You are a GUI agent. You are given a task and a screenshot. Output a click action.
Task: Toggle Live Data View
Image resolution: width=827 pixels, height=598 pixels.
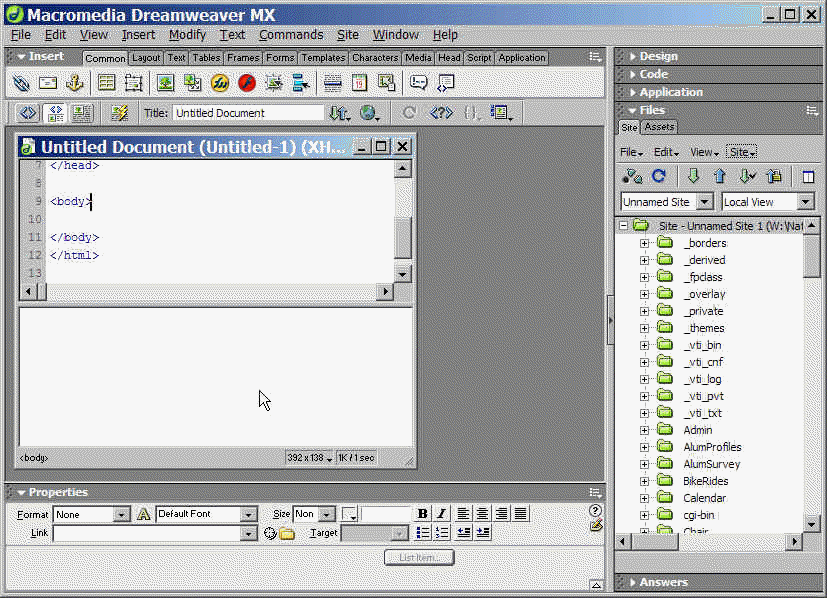coord(120,113)
